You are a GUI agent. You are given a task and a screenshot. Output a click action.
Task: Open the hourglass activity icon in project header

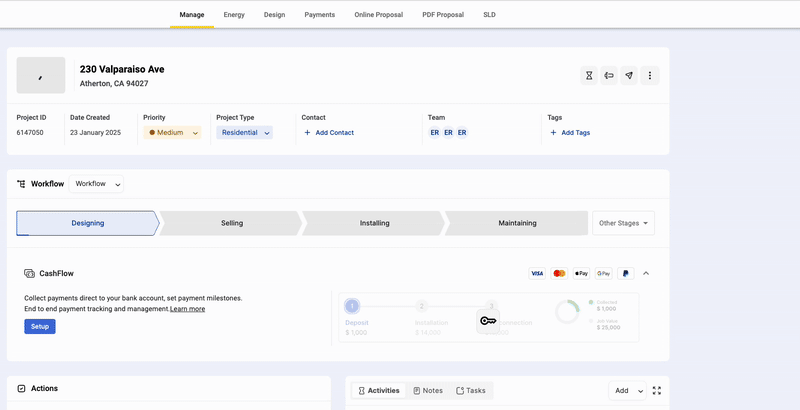589,75
